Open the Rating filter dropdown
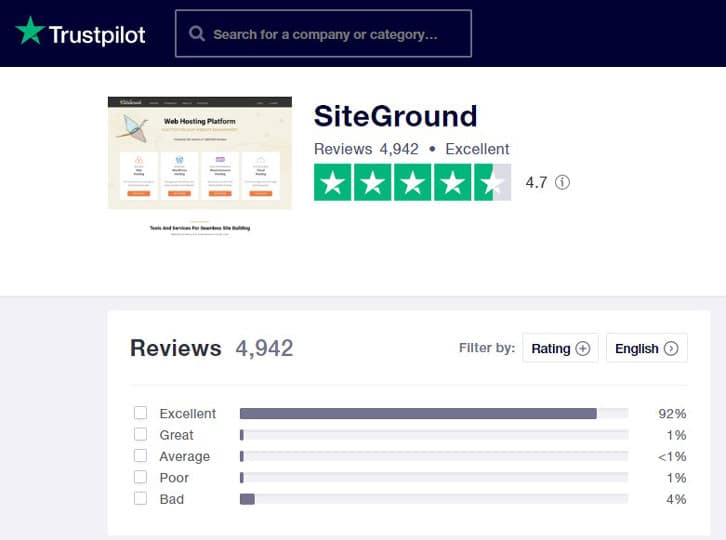 coord(560,348)
